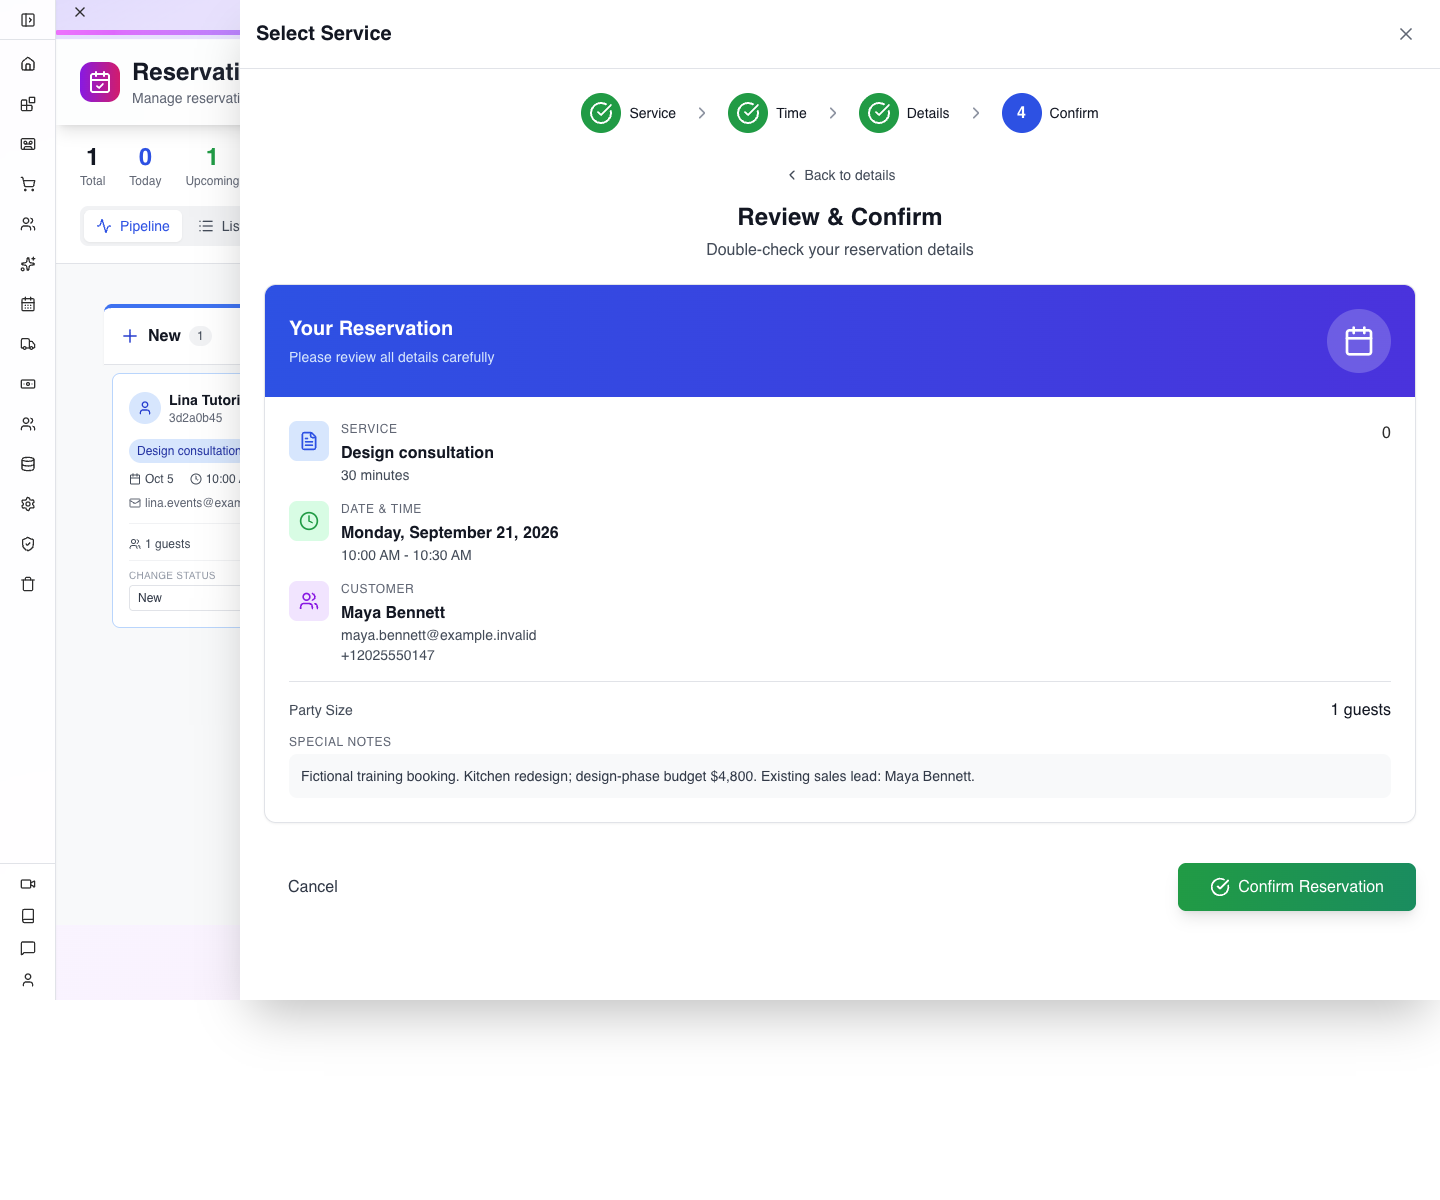Open the shopping cart icon in sidebar

click(28, 184)
